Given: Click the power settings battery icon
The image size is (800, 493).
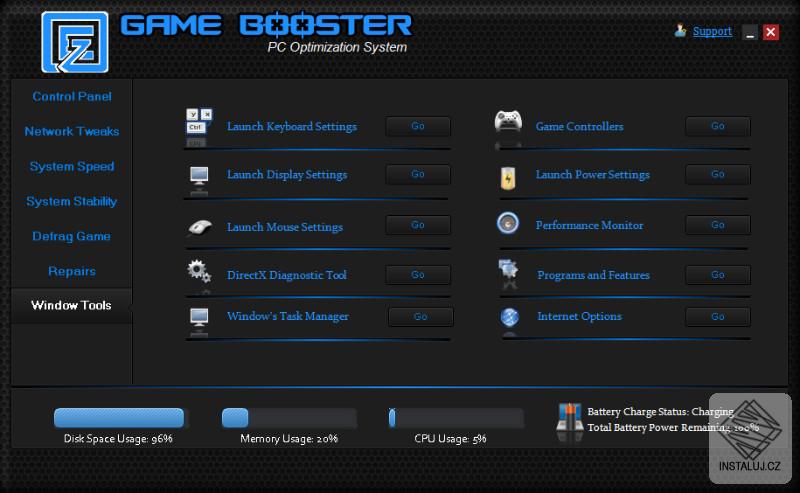Looking at the screenshot, I should click(x=508, y=178).
